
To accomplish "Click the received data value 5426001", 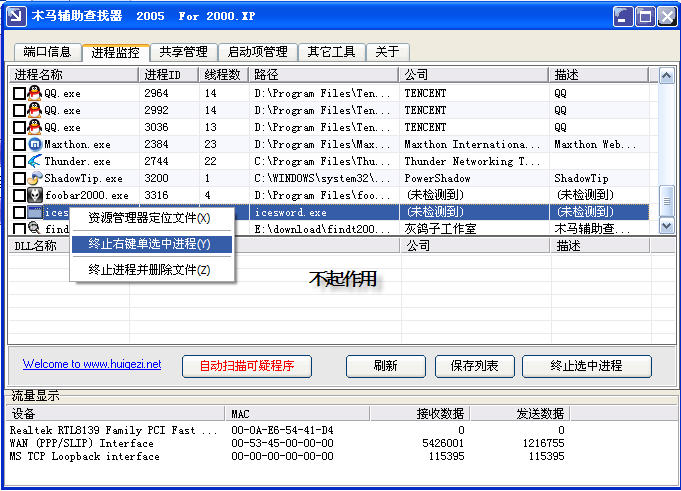I will [443, 443].
